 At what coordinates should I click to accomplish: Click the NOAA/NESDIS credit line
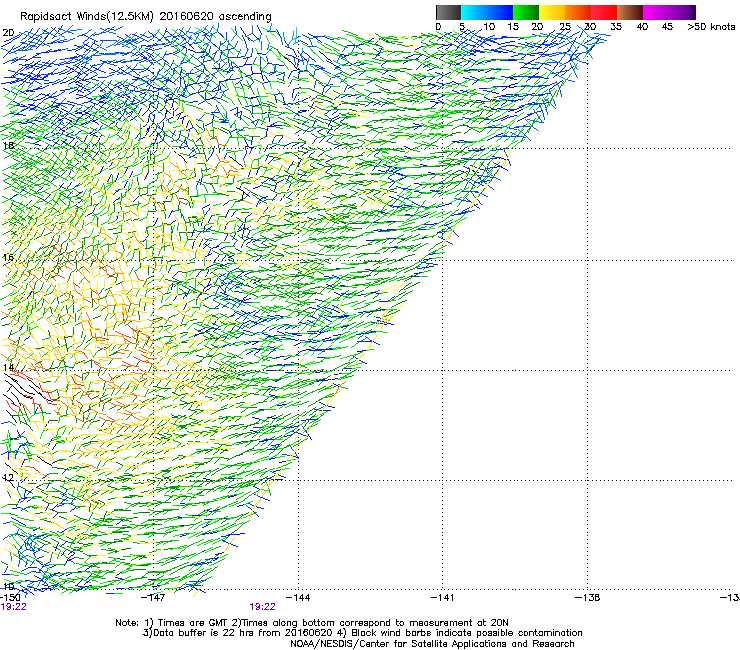(432, 644)
